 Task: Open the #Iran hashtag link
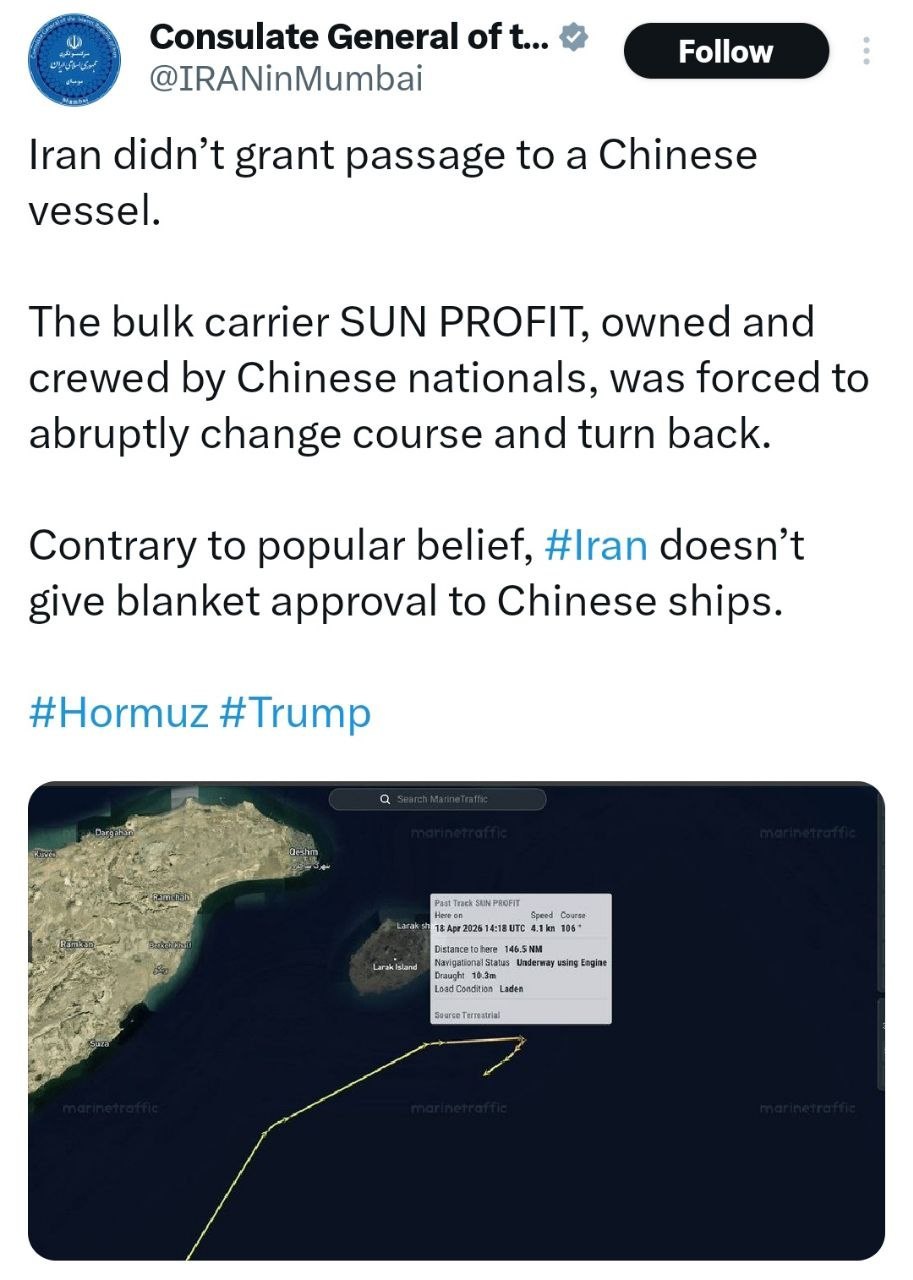(597, 546)
